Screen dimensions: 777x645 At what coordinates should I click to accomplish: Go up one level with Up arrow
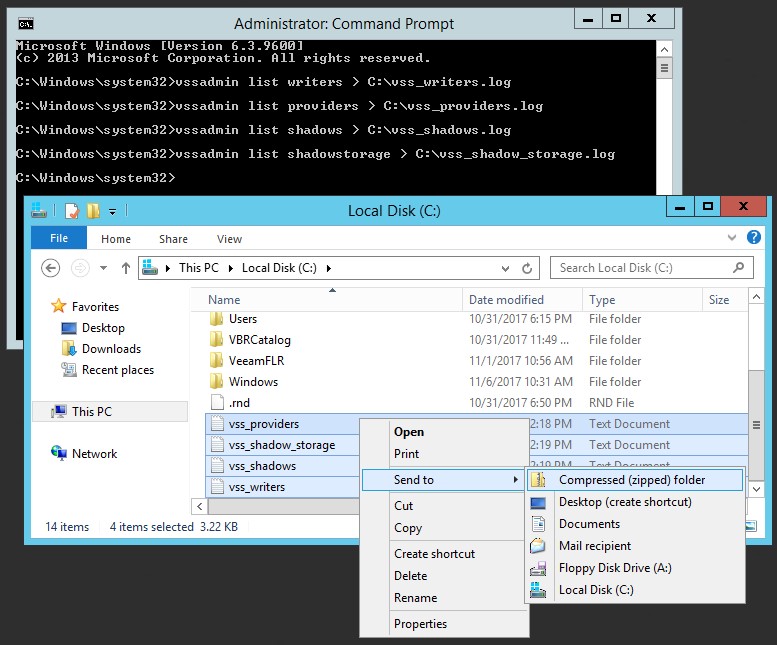tap(126, 268)
